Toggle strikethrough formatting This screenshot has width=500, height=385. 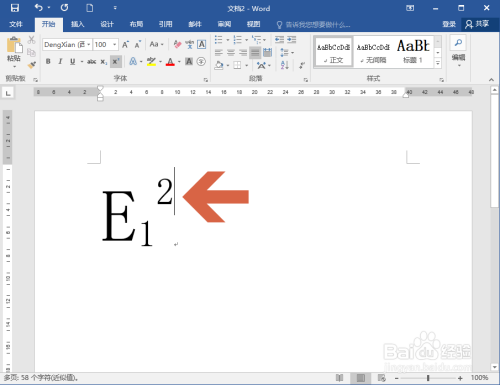click(92, 62)
